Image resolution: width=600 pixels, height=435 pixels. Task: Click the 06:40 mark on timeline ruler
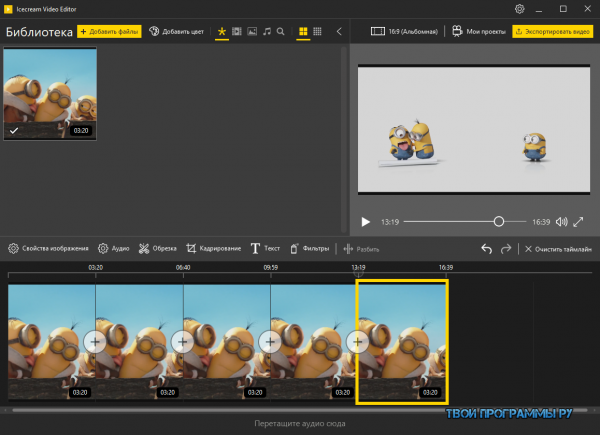[x=183, y=267]
